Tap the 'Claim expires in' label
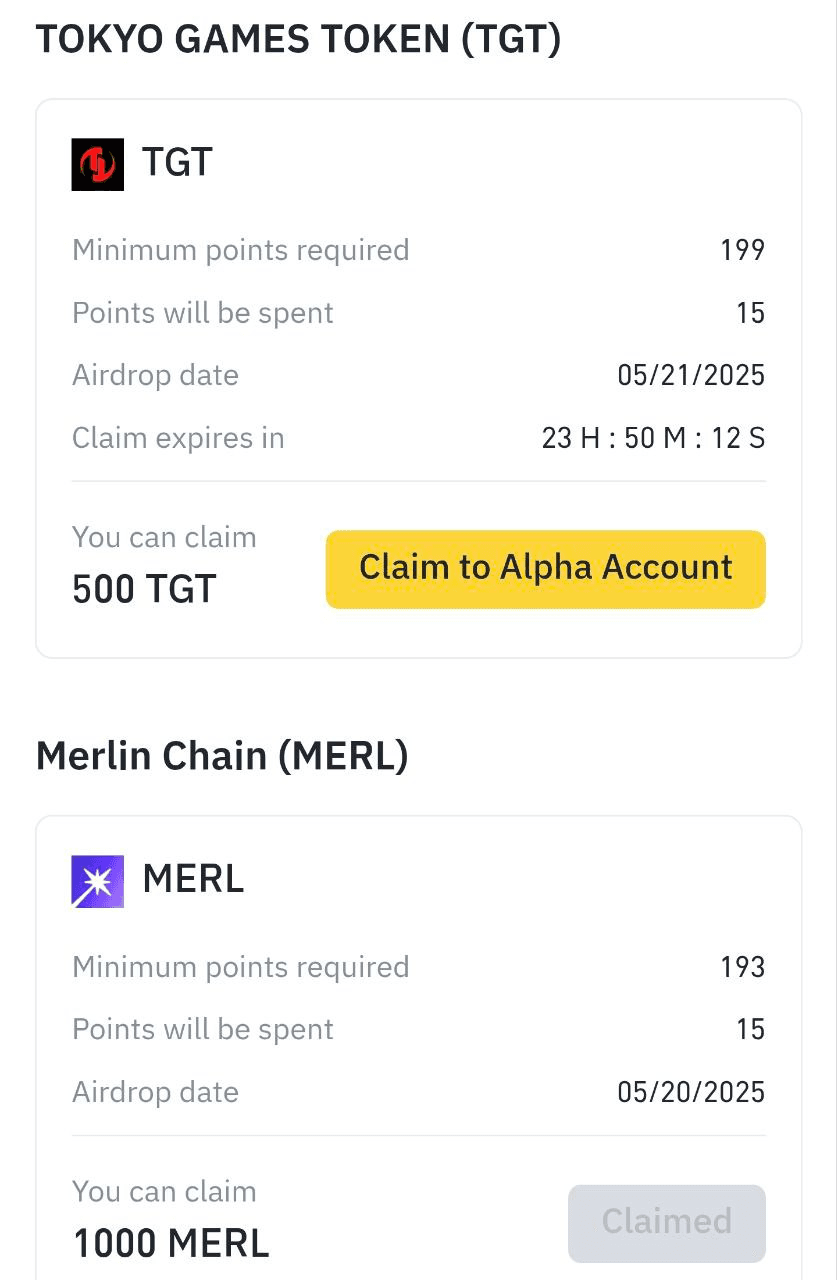Screen dimensions: 837x1280 [178, 438]
